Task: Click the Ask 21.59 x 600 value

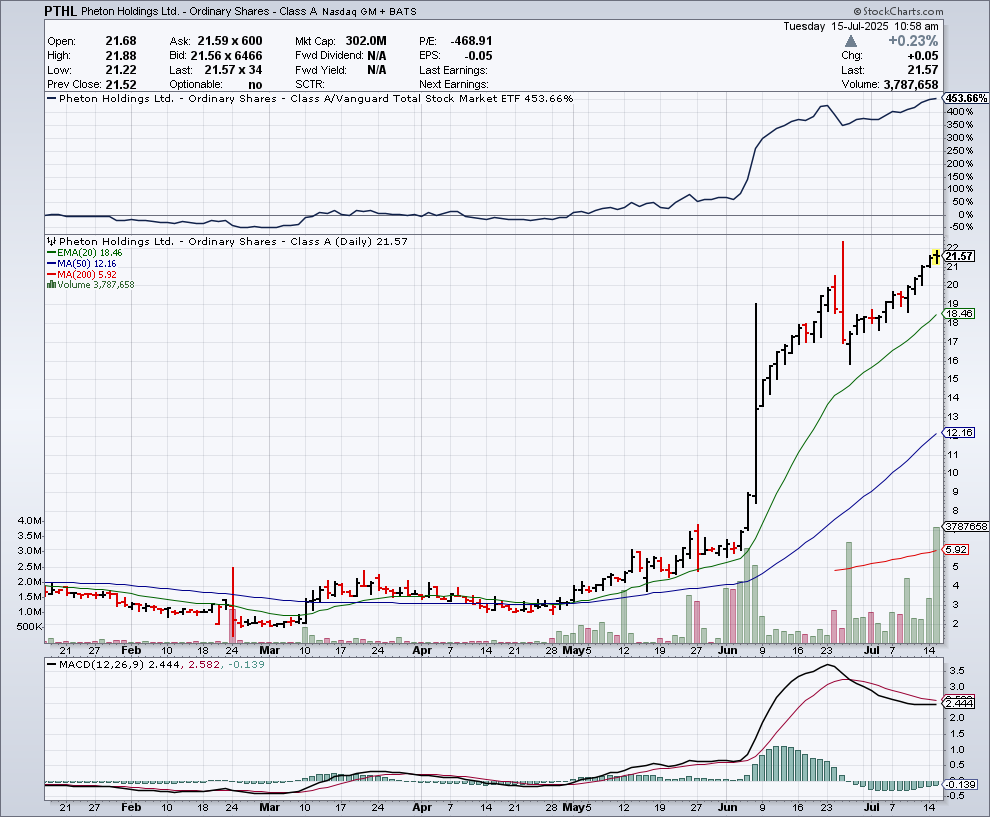Action: (229, 41)
